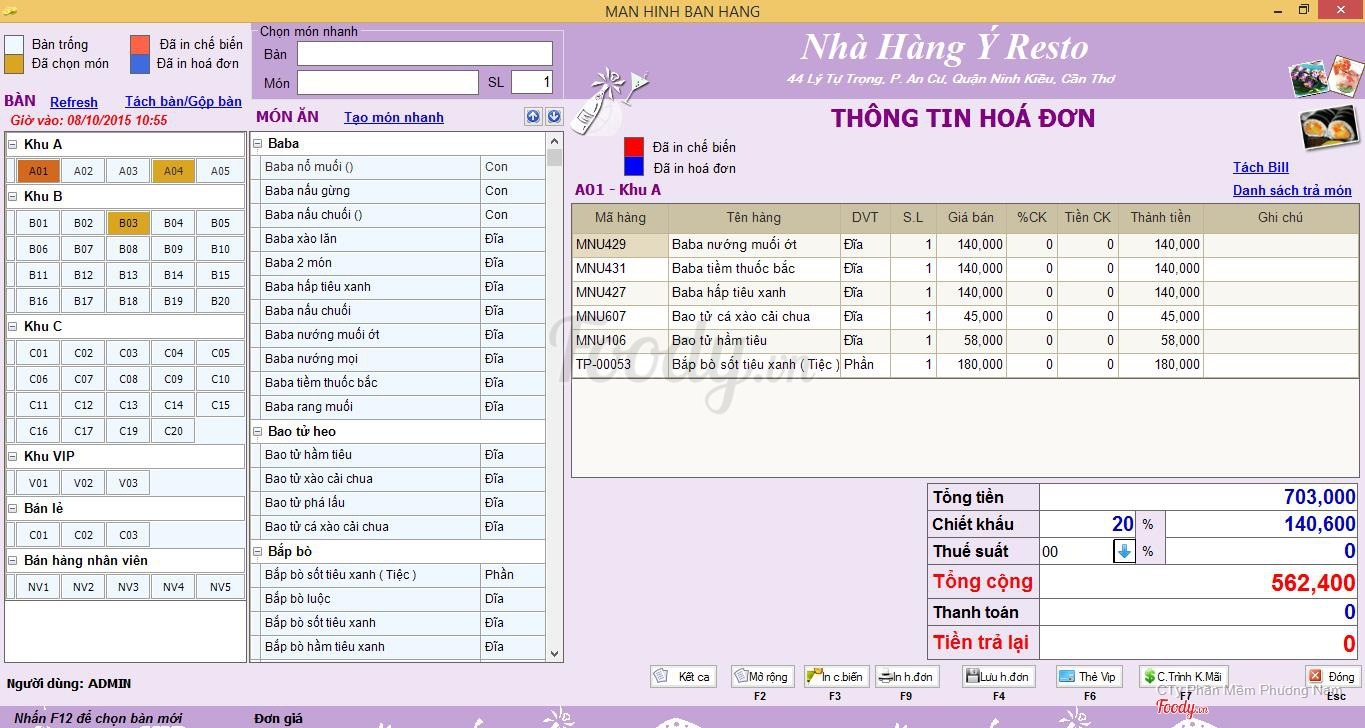1365x728 pixels.
Task: Select table B03 in Khu B
Action: (128, 223)
